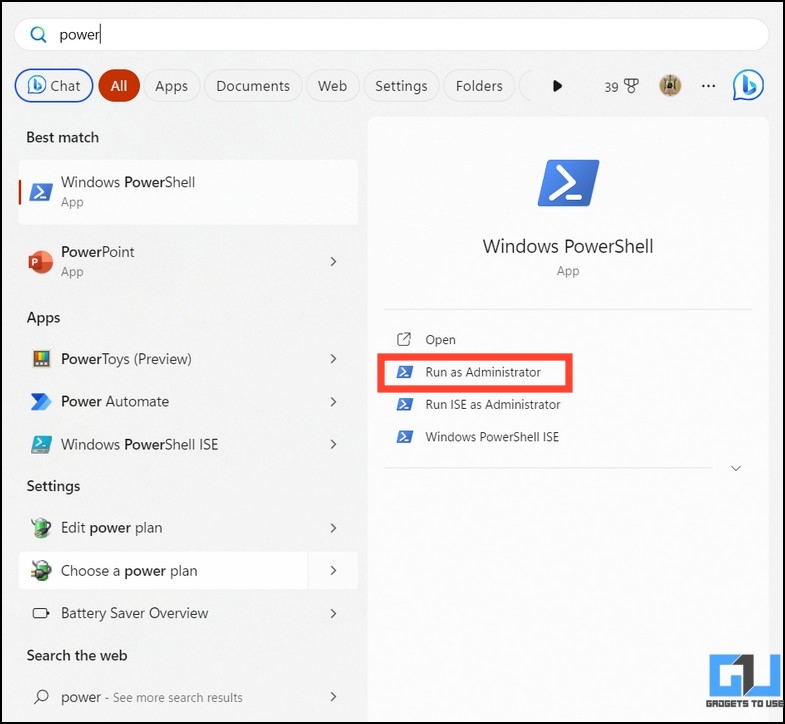Click the "Power Automate" label
Image resolution: width=785 pixels, height=724 pixels.
coord(115,402)
